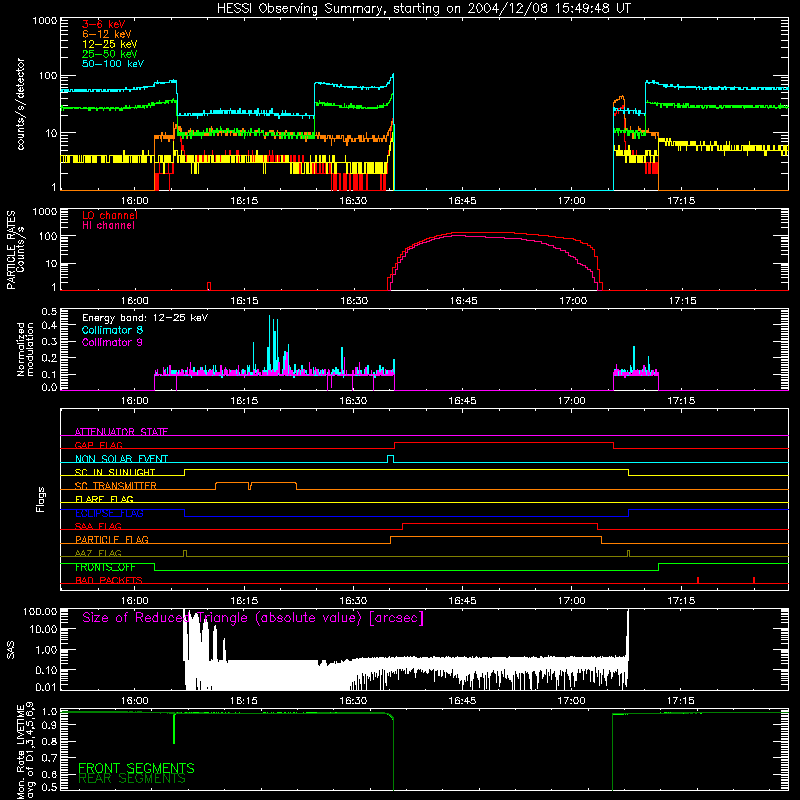Select the FRONT SEGMENTS legend label
The image size is (800, 800).
[136, 768]
